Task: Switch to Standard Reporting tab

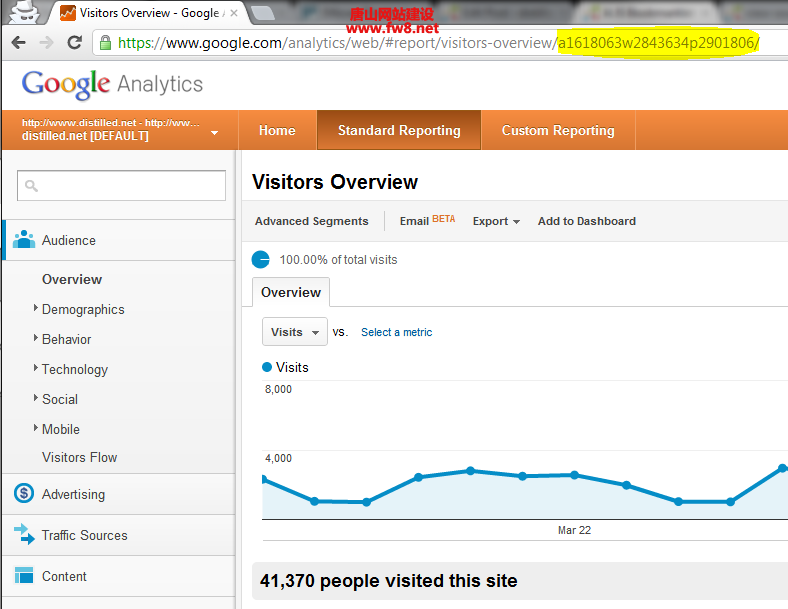Action: tap(399, 130)
